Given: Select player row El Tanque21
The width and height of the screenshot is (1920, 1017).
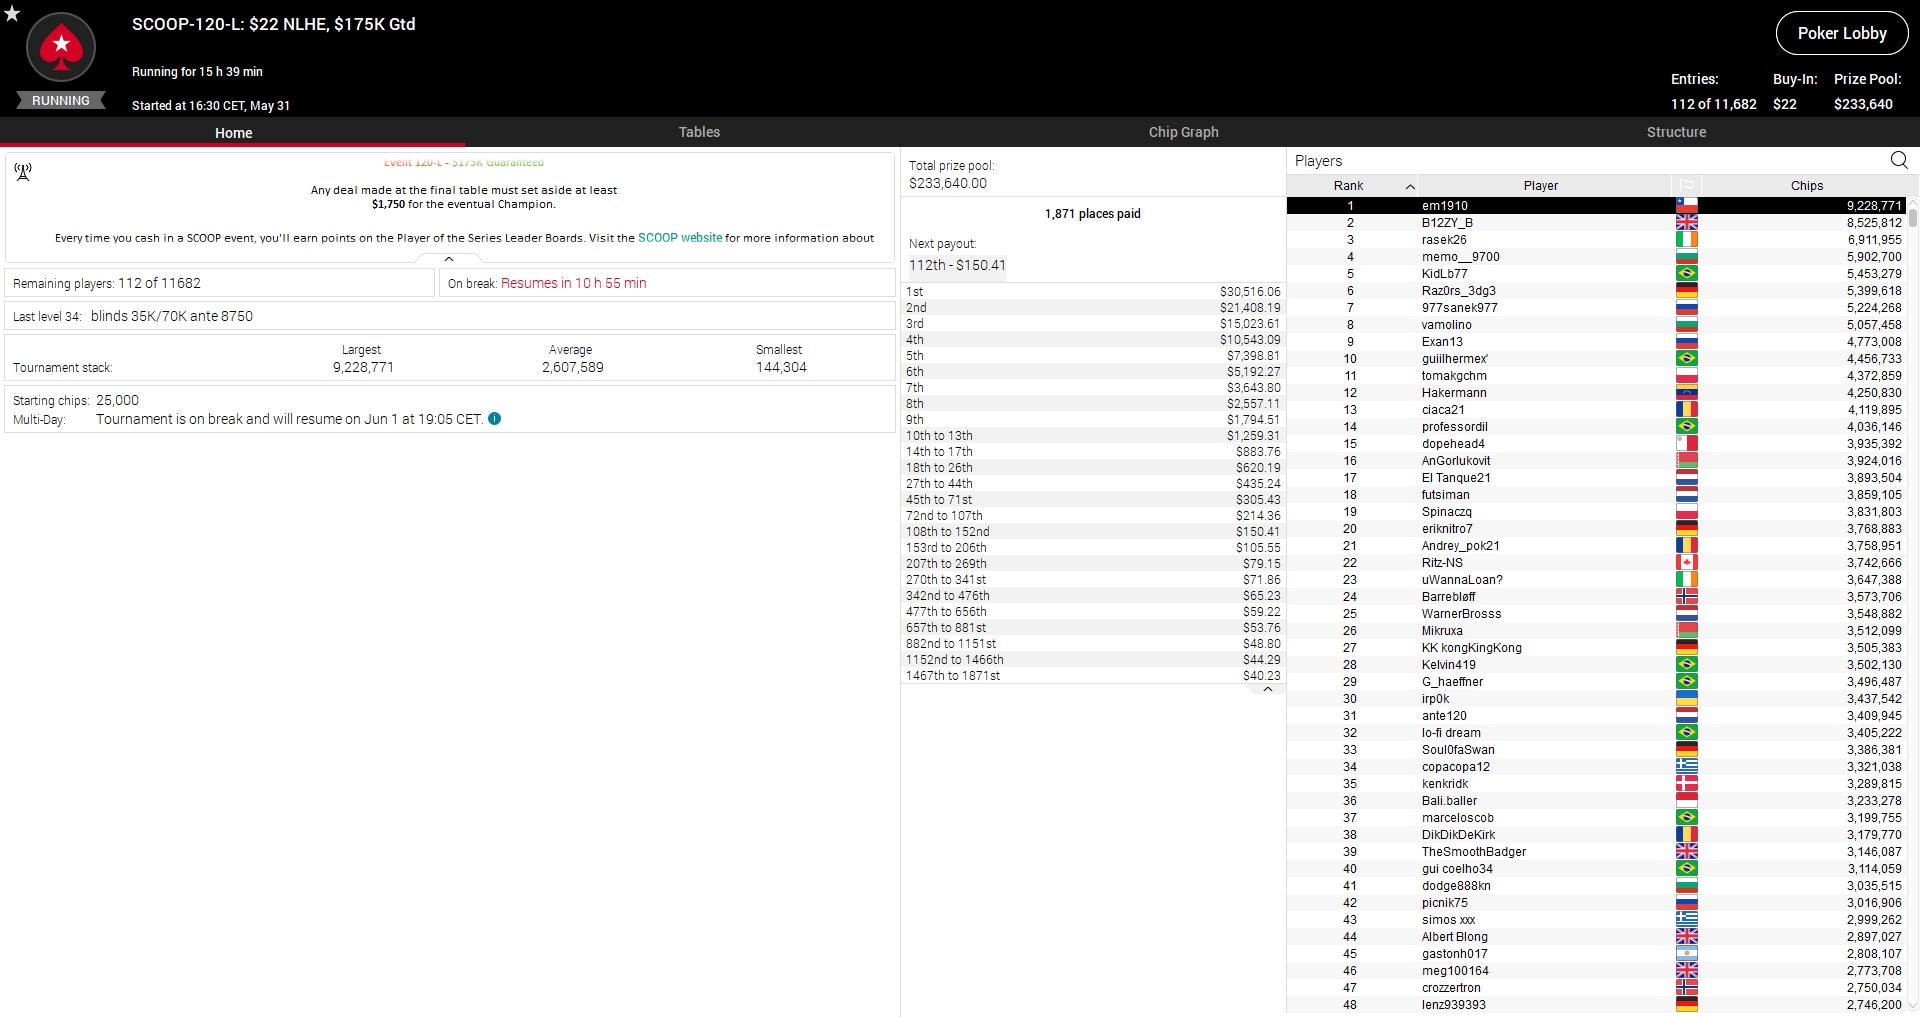Looking at the screenshot, I should [1597, 478].
